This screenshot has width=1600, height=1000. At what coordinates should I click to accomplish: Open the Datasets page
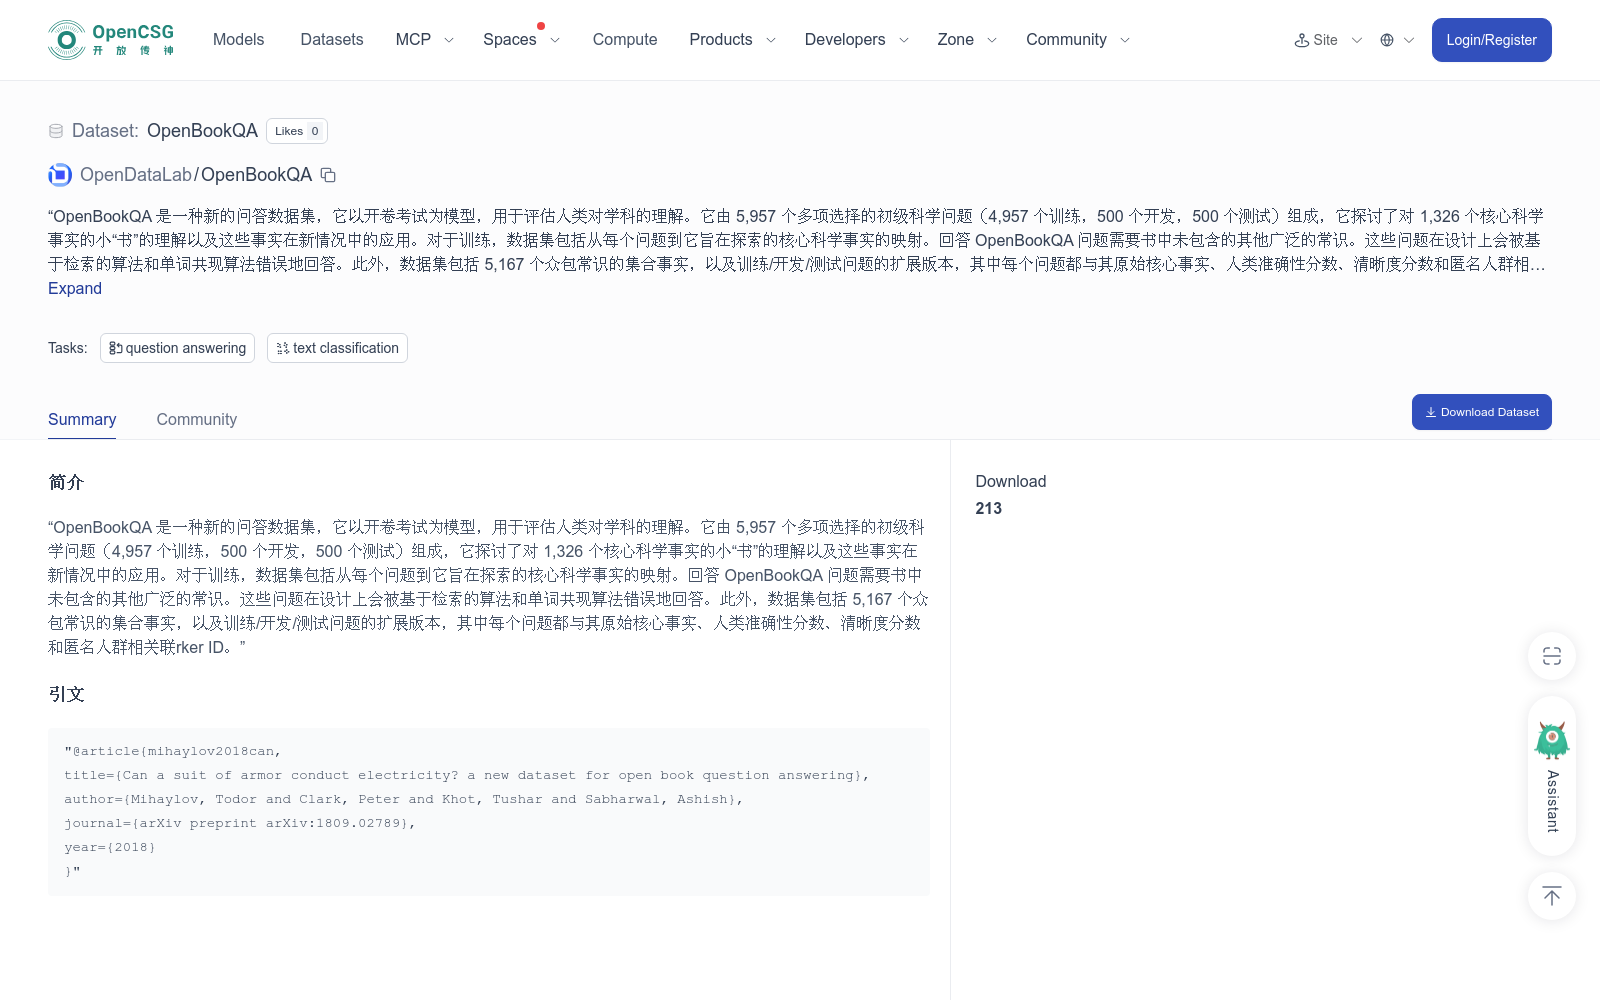point(332,40)
